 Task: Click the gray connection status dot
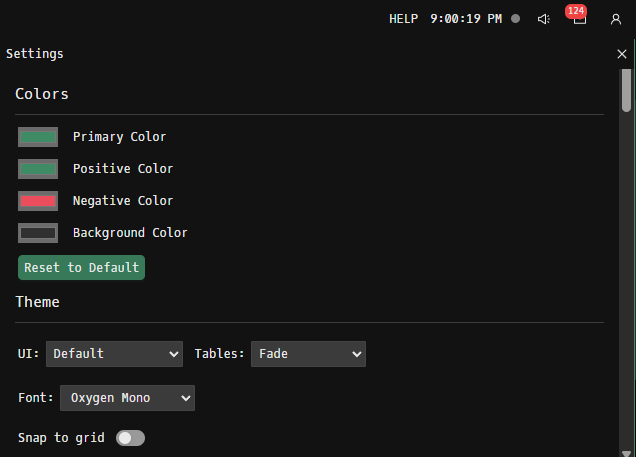point(516,19)
